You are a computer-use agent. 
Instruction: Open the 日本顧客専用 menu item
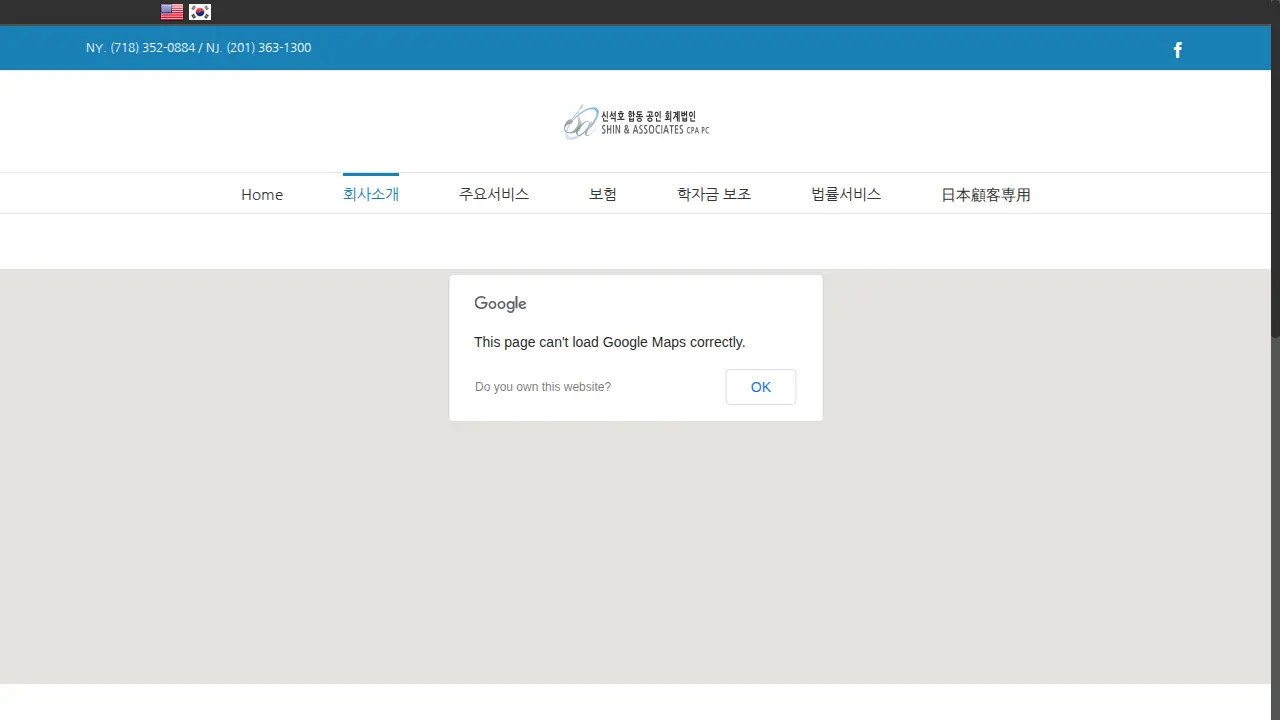click(986, 195)
